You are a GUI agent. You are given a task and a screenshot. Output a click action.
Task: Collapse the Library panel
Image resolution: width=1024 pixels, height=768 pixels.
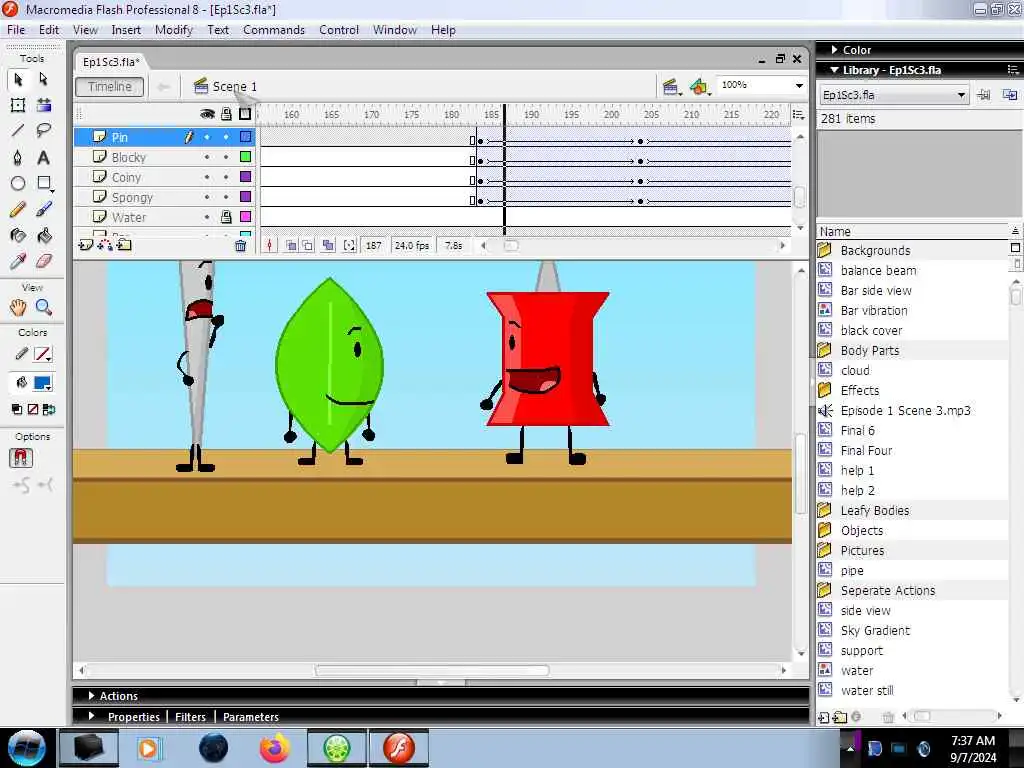[x=834, y=70]
